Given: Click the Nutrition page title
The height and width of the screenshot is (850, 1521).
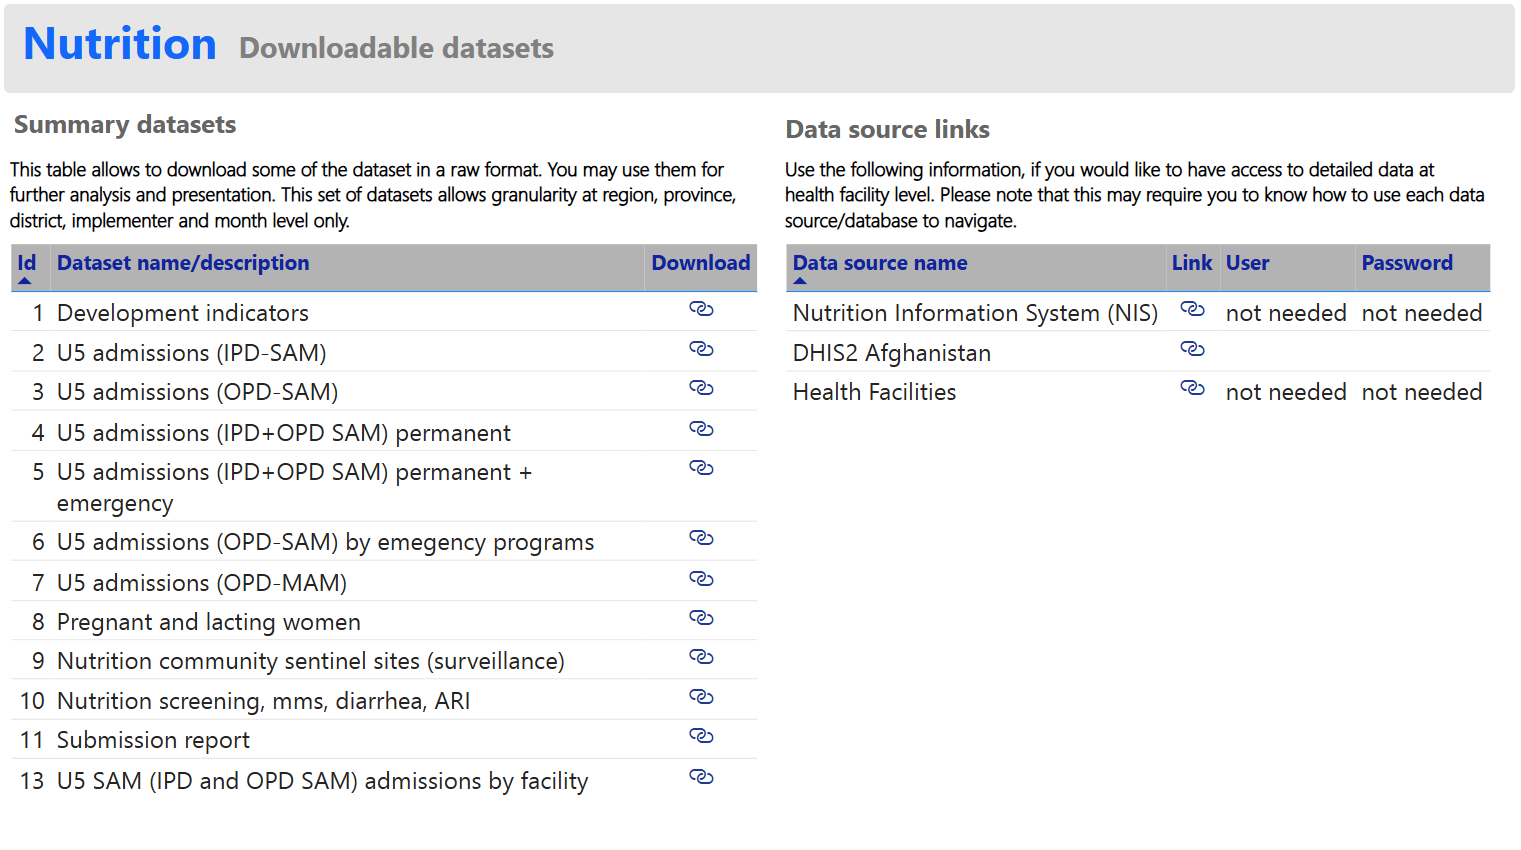Looking at the screenshot, I should (x=120, y=44).
